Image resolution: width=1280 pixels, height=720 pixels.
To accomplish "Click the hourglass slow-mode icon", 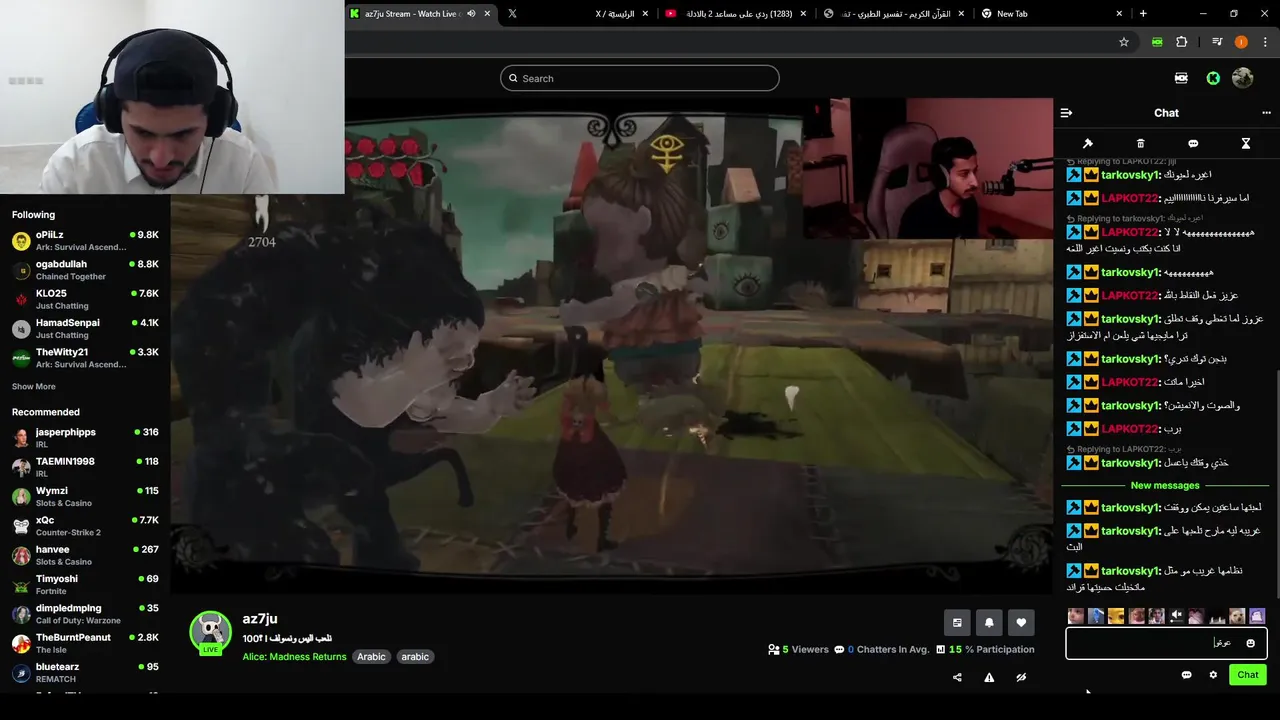I will pyautogui.click(x=1246, y=144).
